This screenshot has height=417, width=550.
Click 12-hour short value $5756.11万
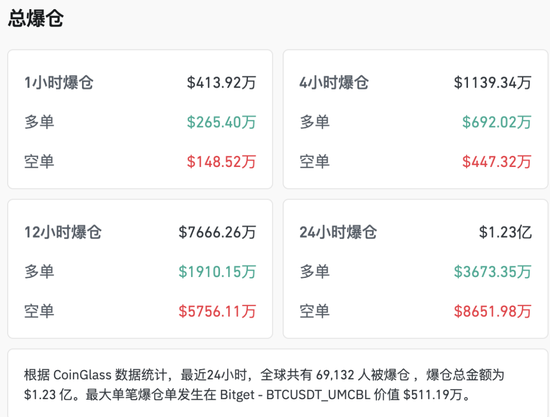pos(217,311)
